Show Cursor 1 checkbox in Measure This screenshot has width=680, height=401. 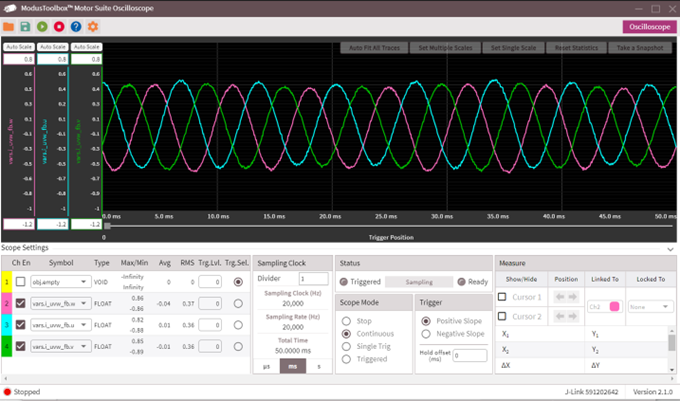503,297
